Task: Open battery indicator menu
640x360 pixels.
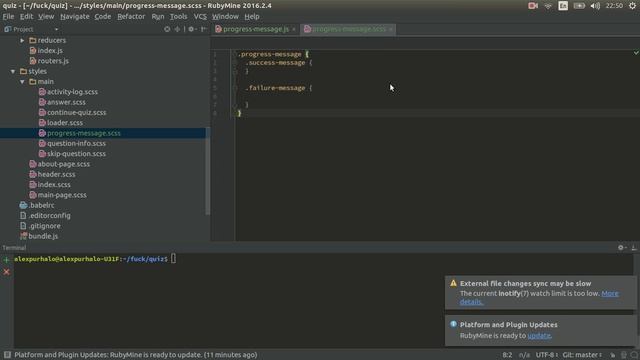Action: [x=579, y=6]
